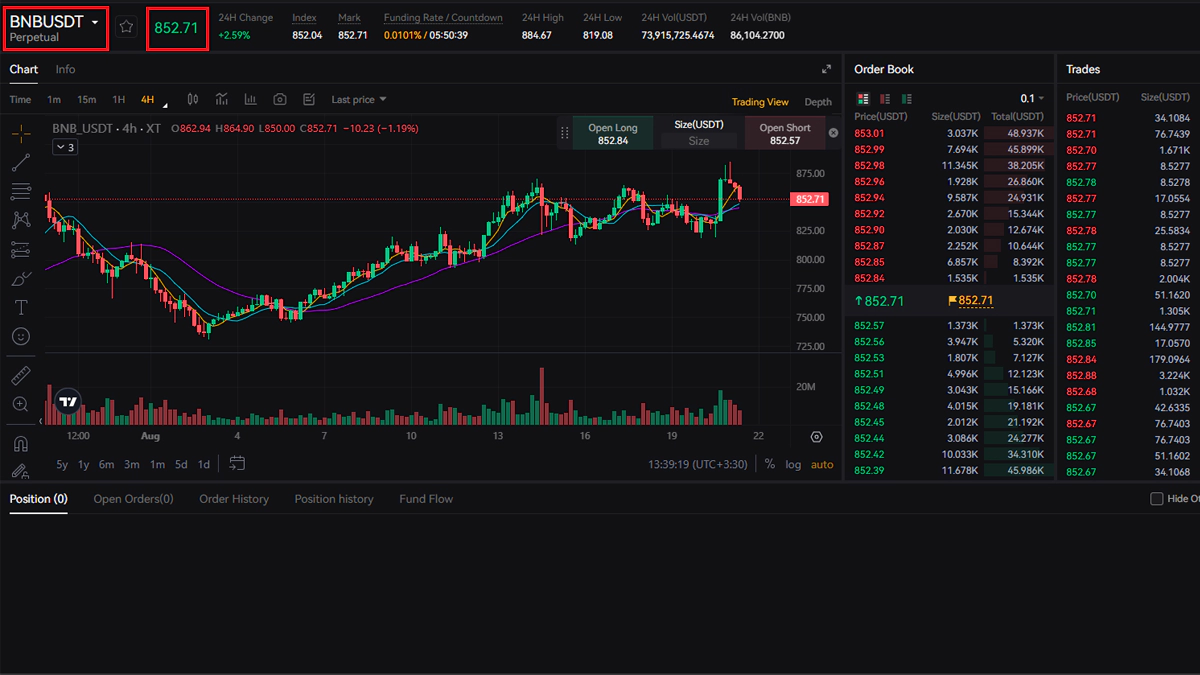
Task: Switch to the Info tab
Action: tap(65, 69)
